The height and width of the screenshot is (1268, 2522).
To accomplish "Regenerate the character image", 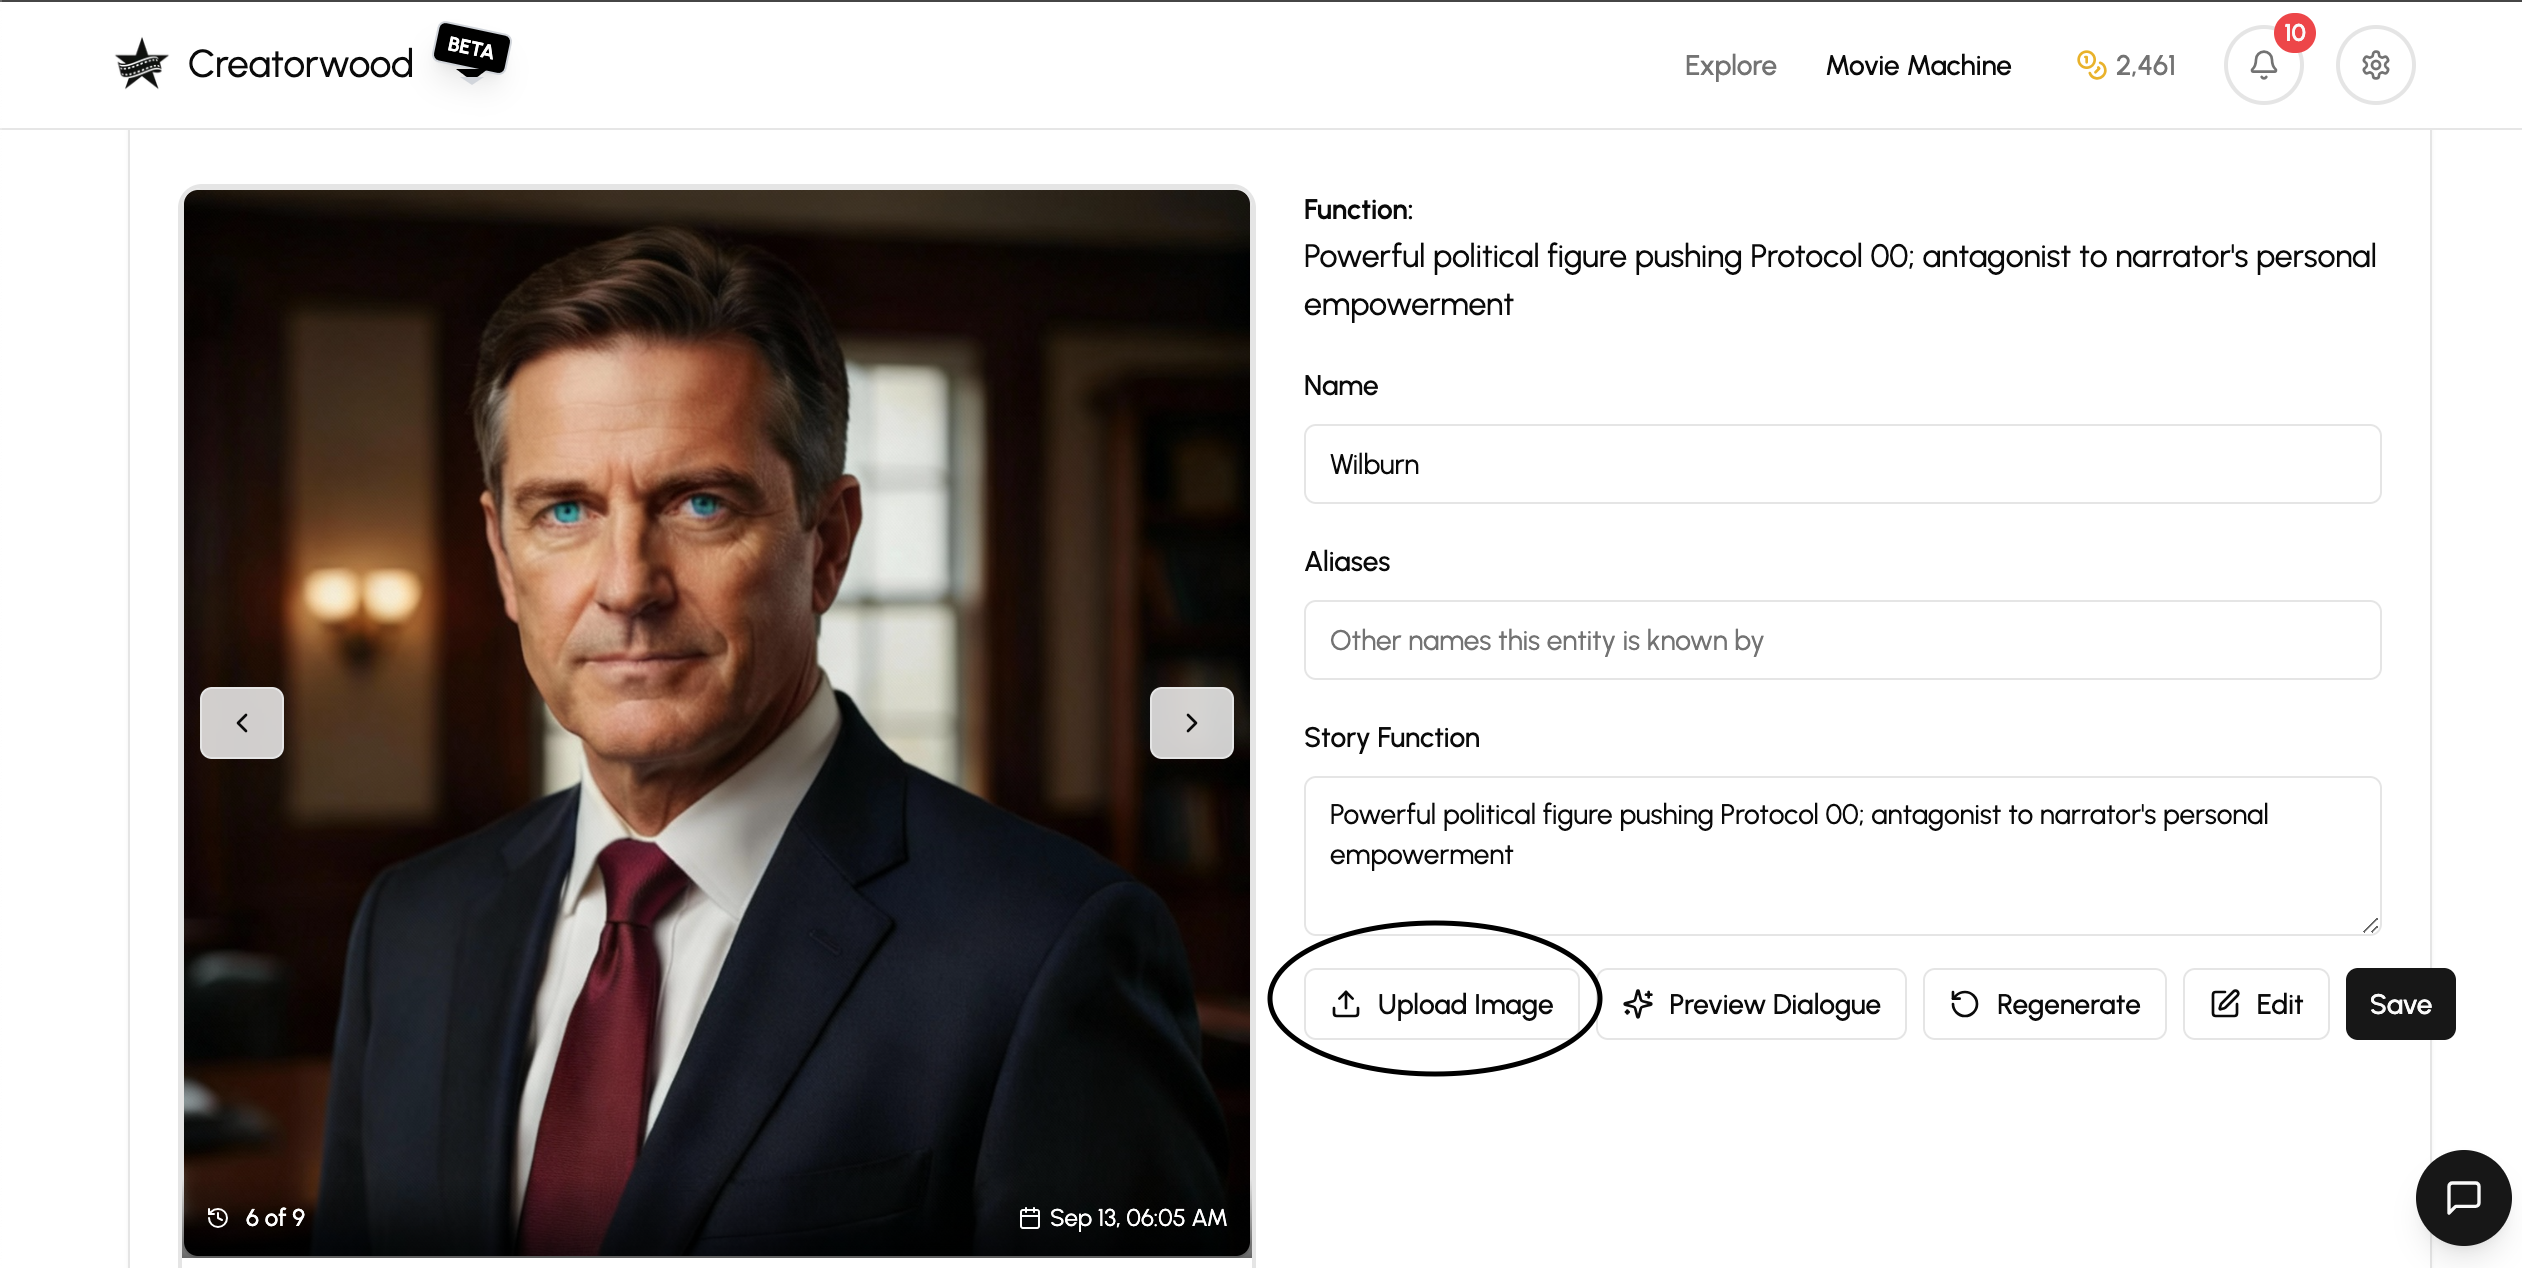I will (x=2044, y=1004).
